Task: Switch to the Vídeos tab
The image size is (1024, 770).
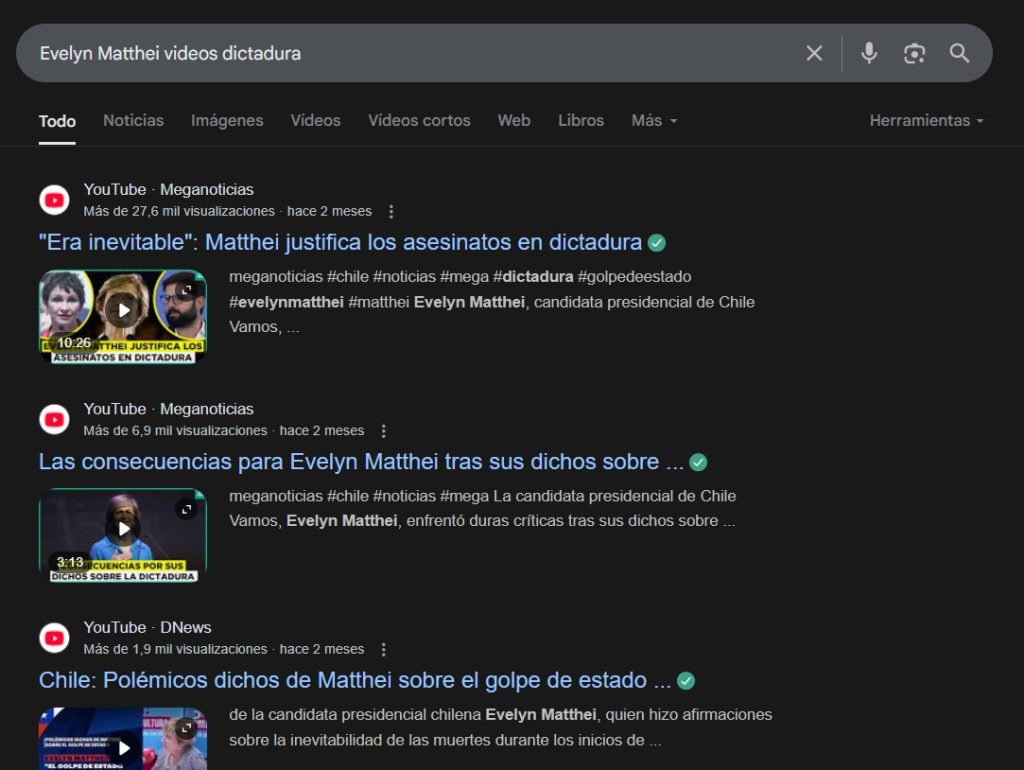Action: tap(315, 121)
